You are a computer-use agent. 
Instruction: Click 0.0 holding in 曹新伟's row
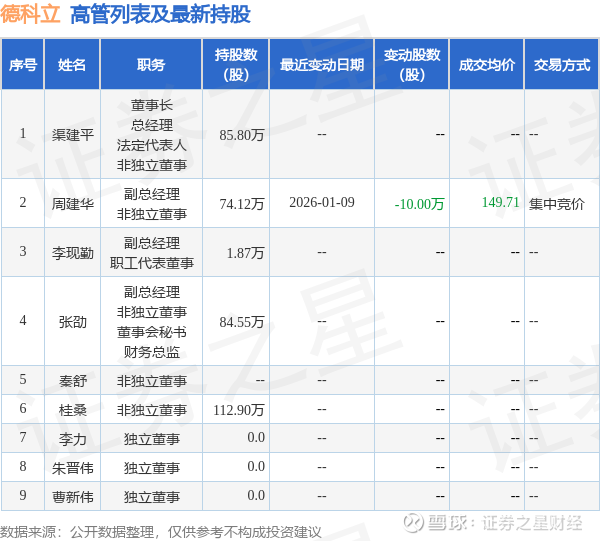pos(256,495)
